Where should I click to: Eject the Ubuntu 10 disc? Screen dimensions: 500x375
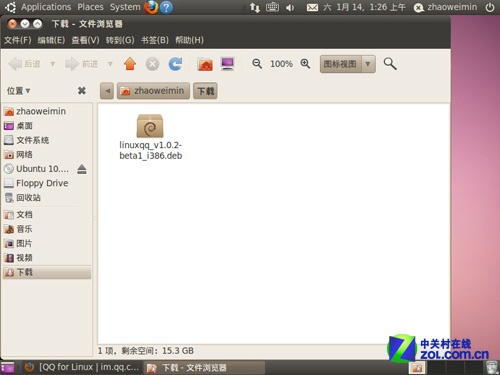82,169
